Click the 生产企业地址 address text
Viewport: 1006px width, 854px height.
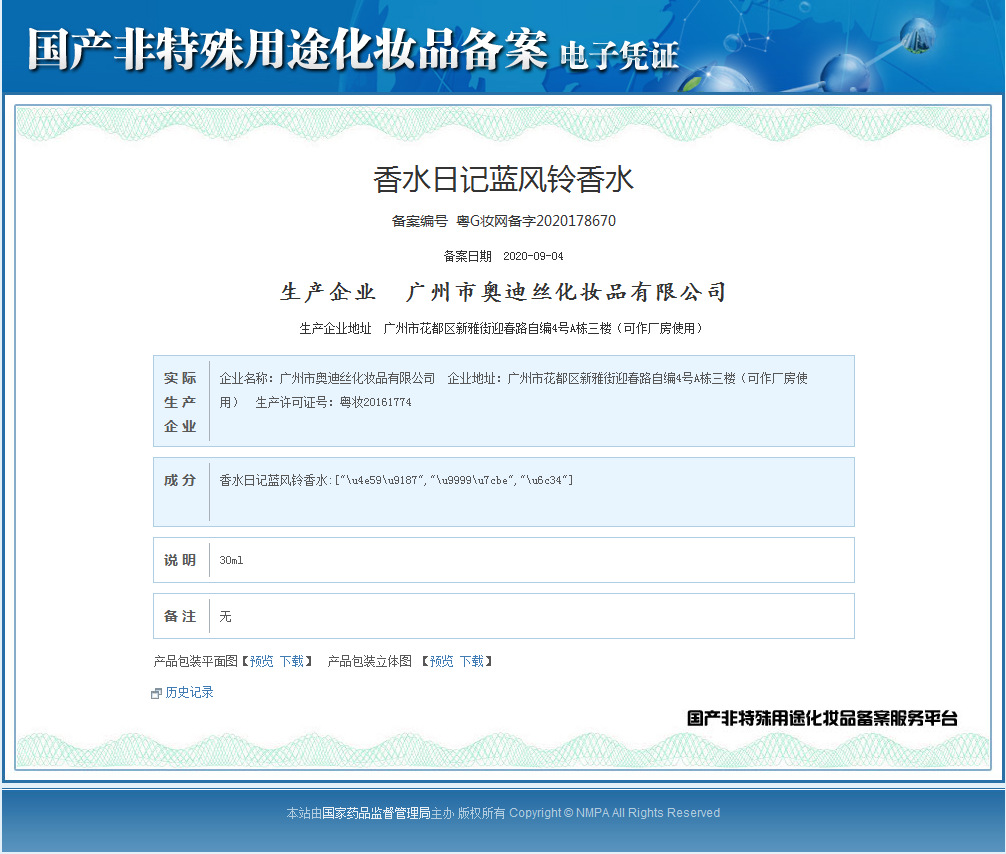click(503, 327)
